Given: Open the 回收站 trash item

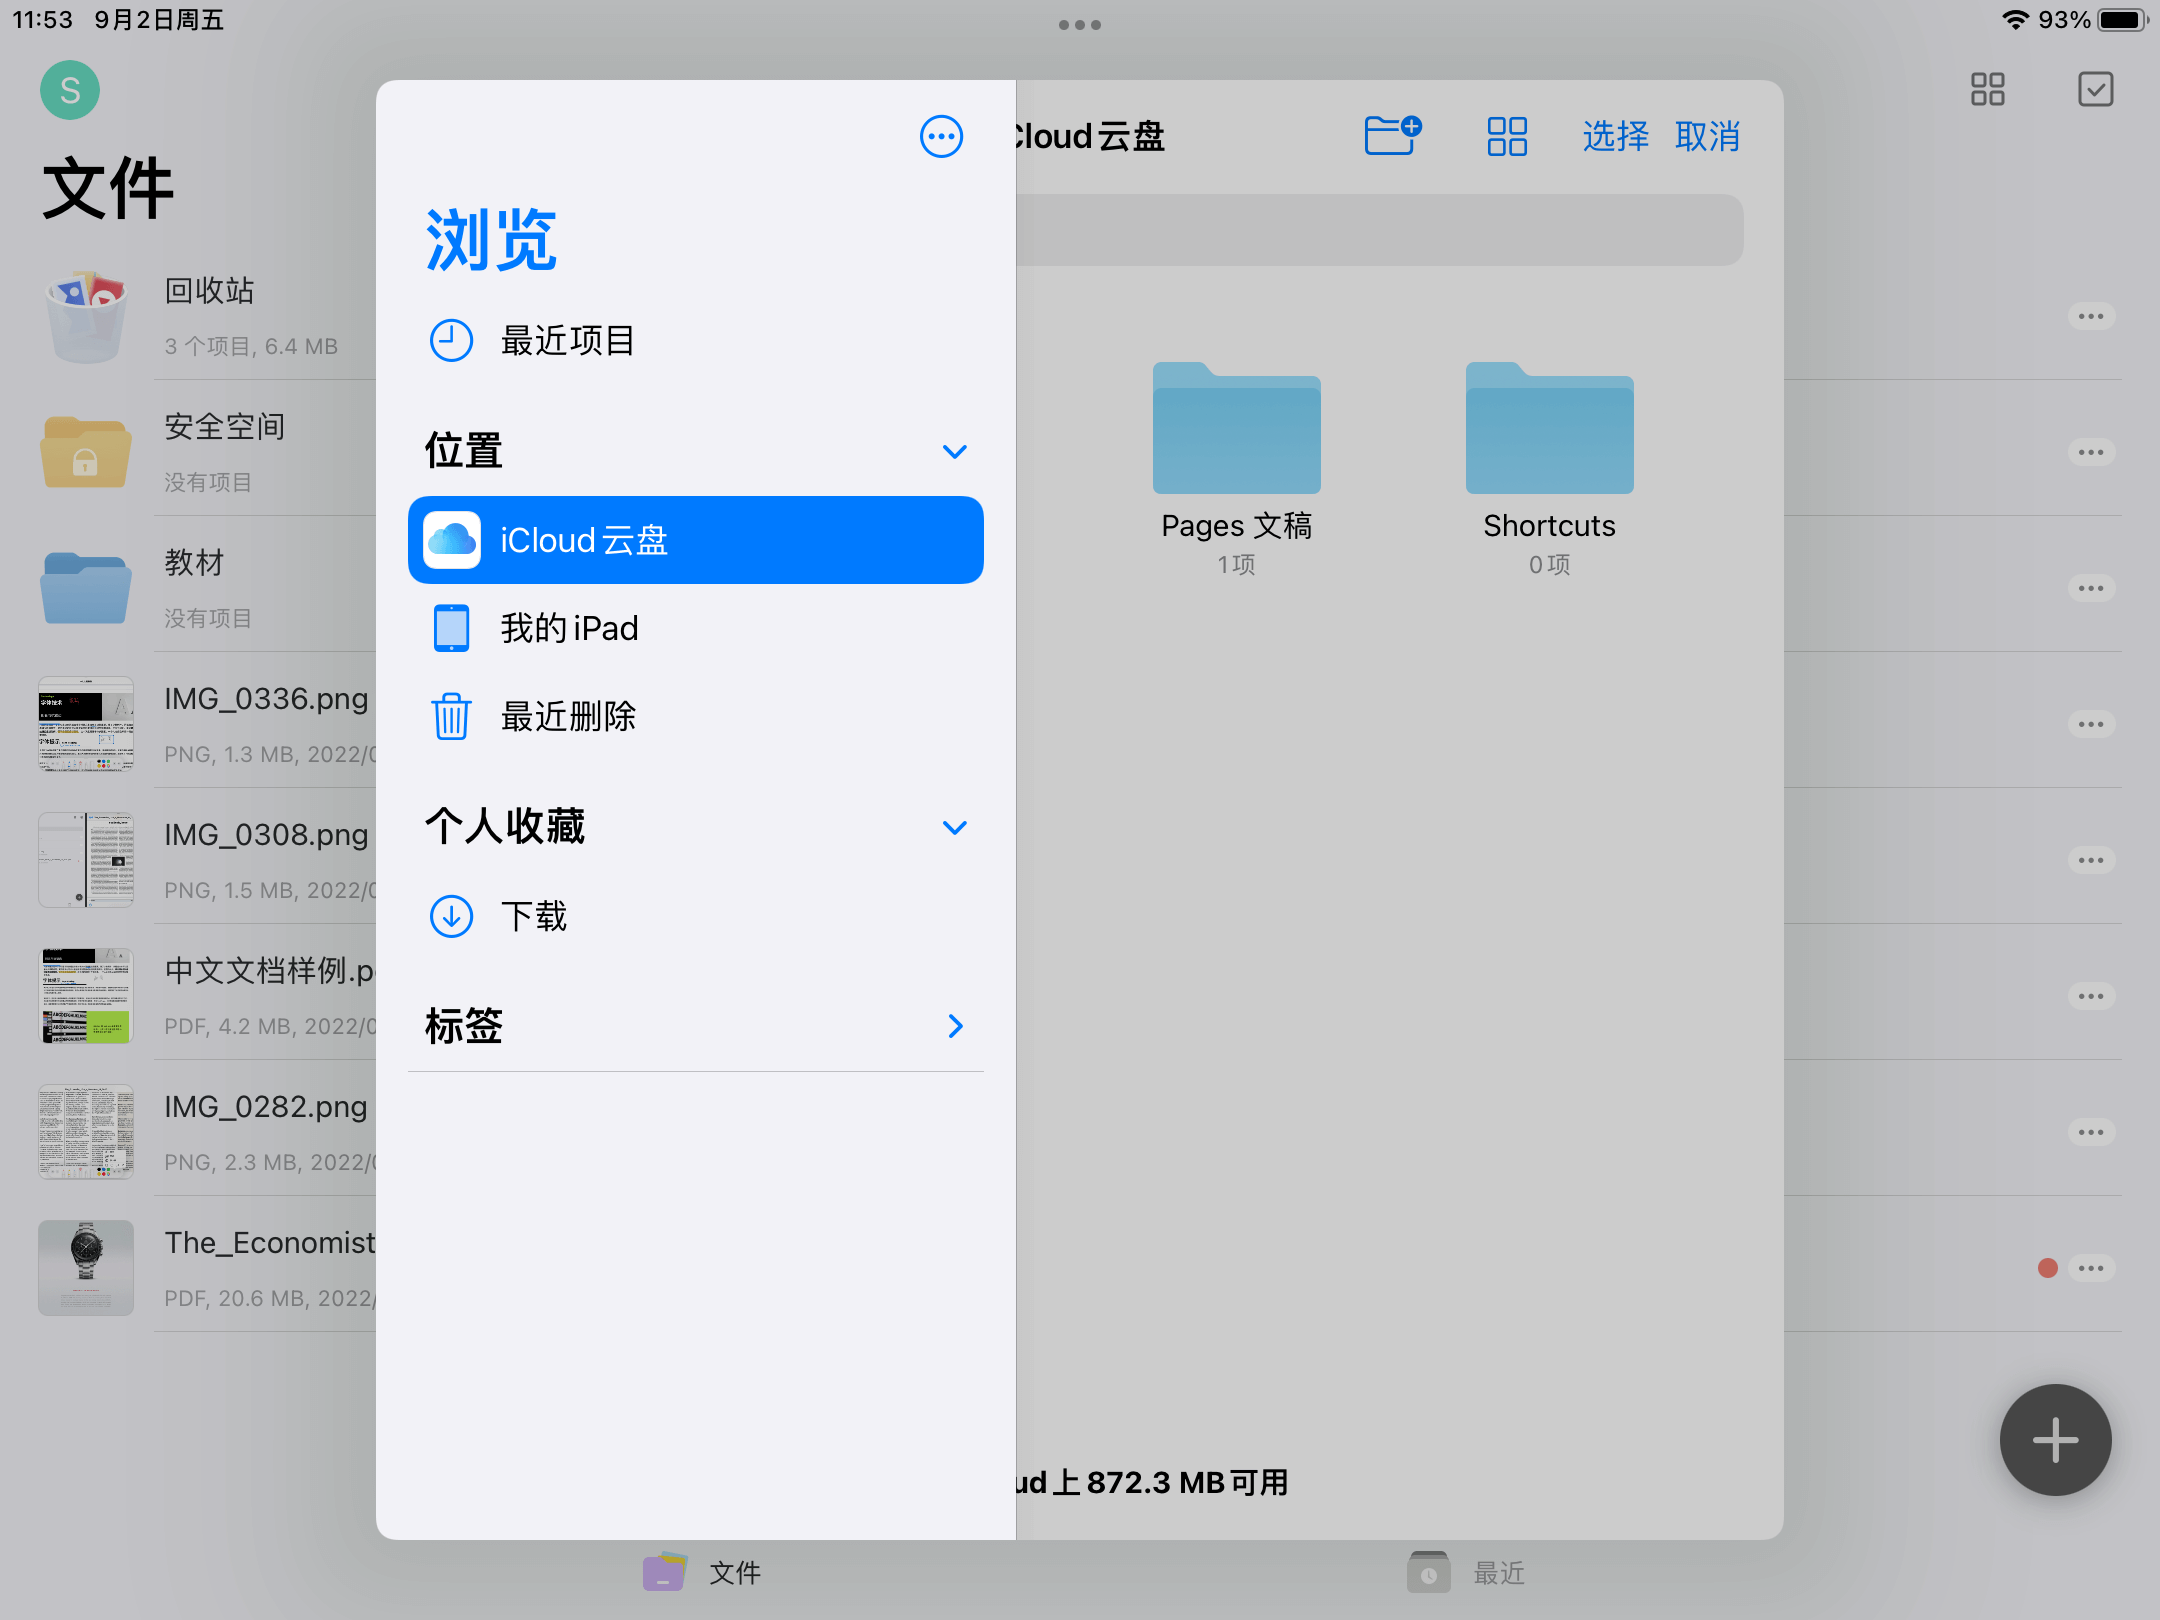Looking at the screenshot, I should pos(86,316).
